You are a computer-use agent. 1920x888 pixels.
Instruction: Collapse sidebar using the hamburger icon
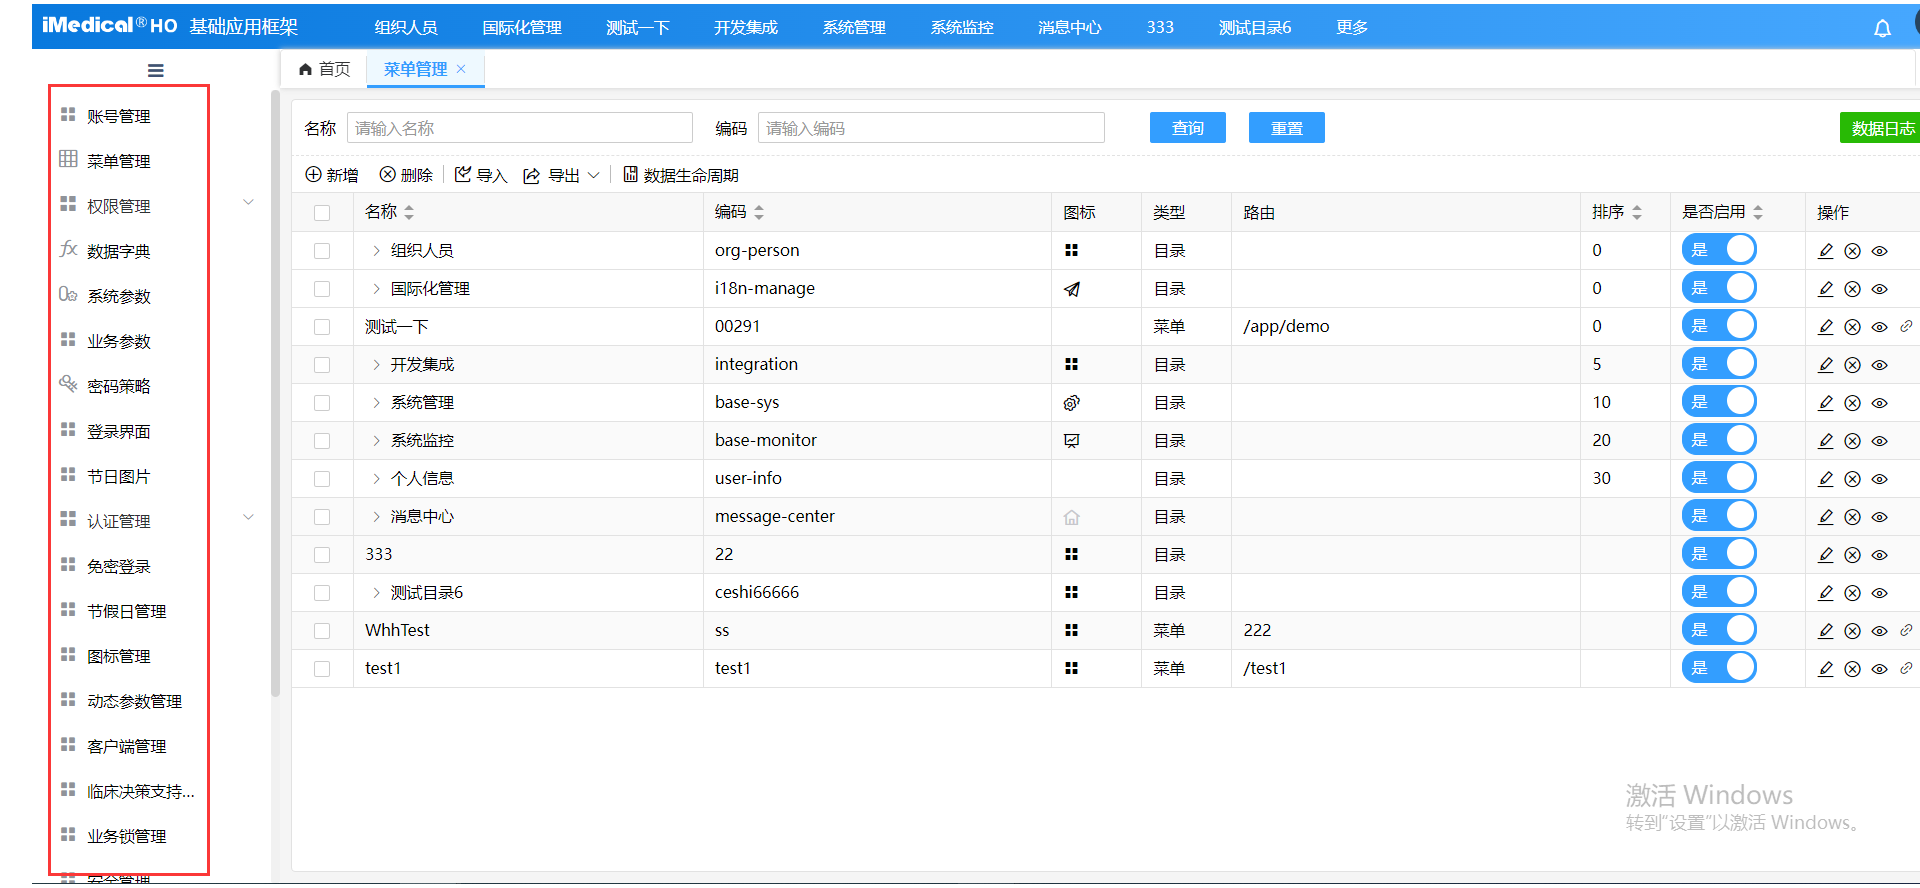pyautogui.click(x=155, y=71)
